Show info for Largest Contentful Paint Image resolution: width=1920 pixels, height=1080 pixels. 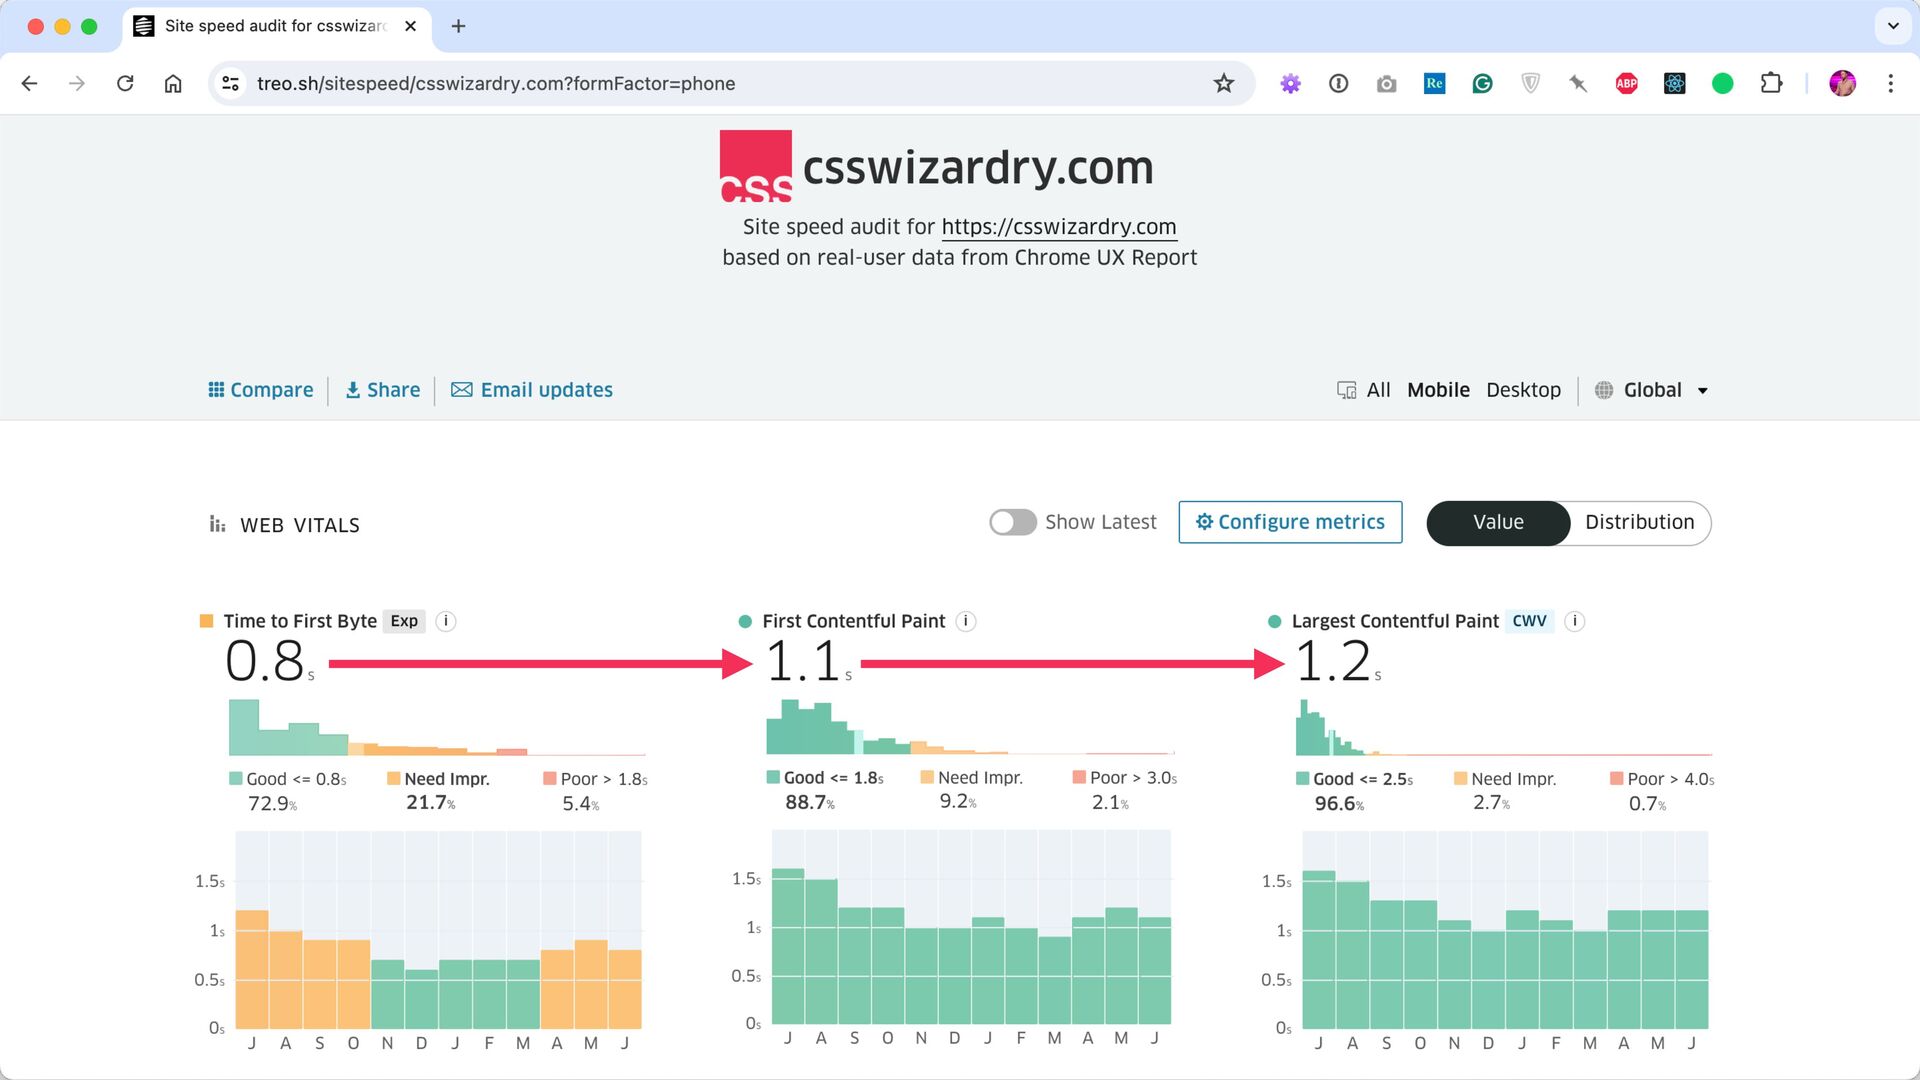[1575, 621]
